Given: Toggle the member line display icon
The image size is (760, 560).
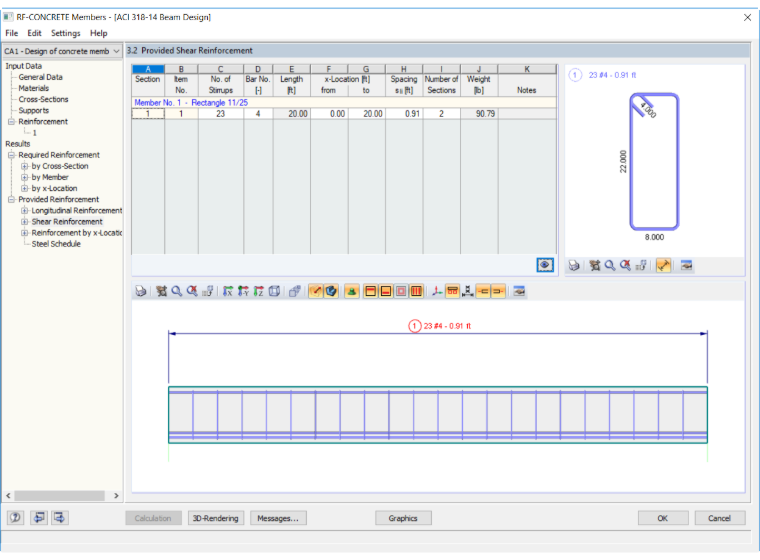Looking at the screenshot, I should pos(316,291).
